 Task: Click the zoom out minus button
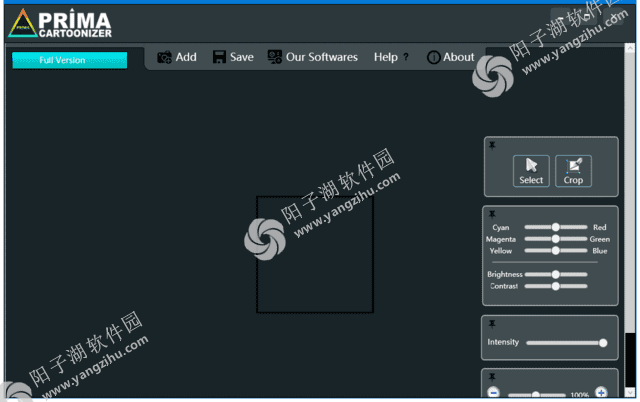tap(493, 393)
